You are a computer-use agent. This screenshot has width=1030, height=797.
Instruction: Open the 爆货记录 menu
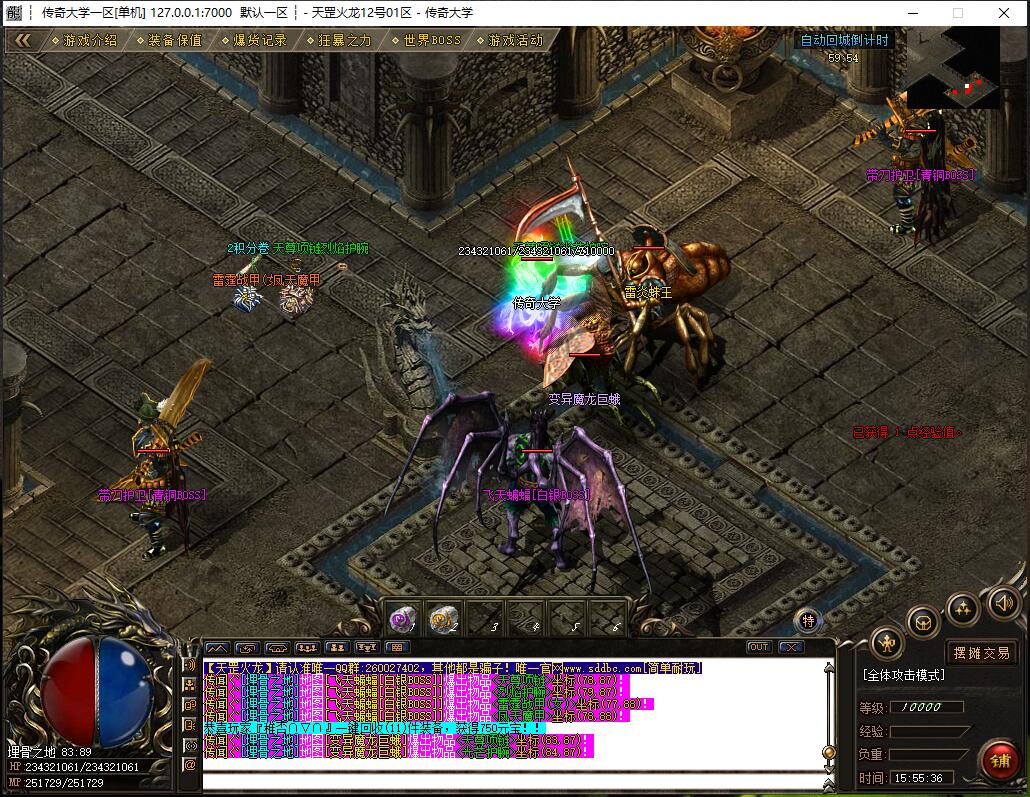coord(254,40)
